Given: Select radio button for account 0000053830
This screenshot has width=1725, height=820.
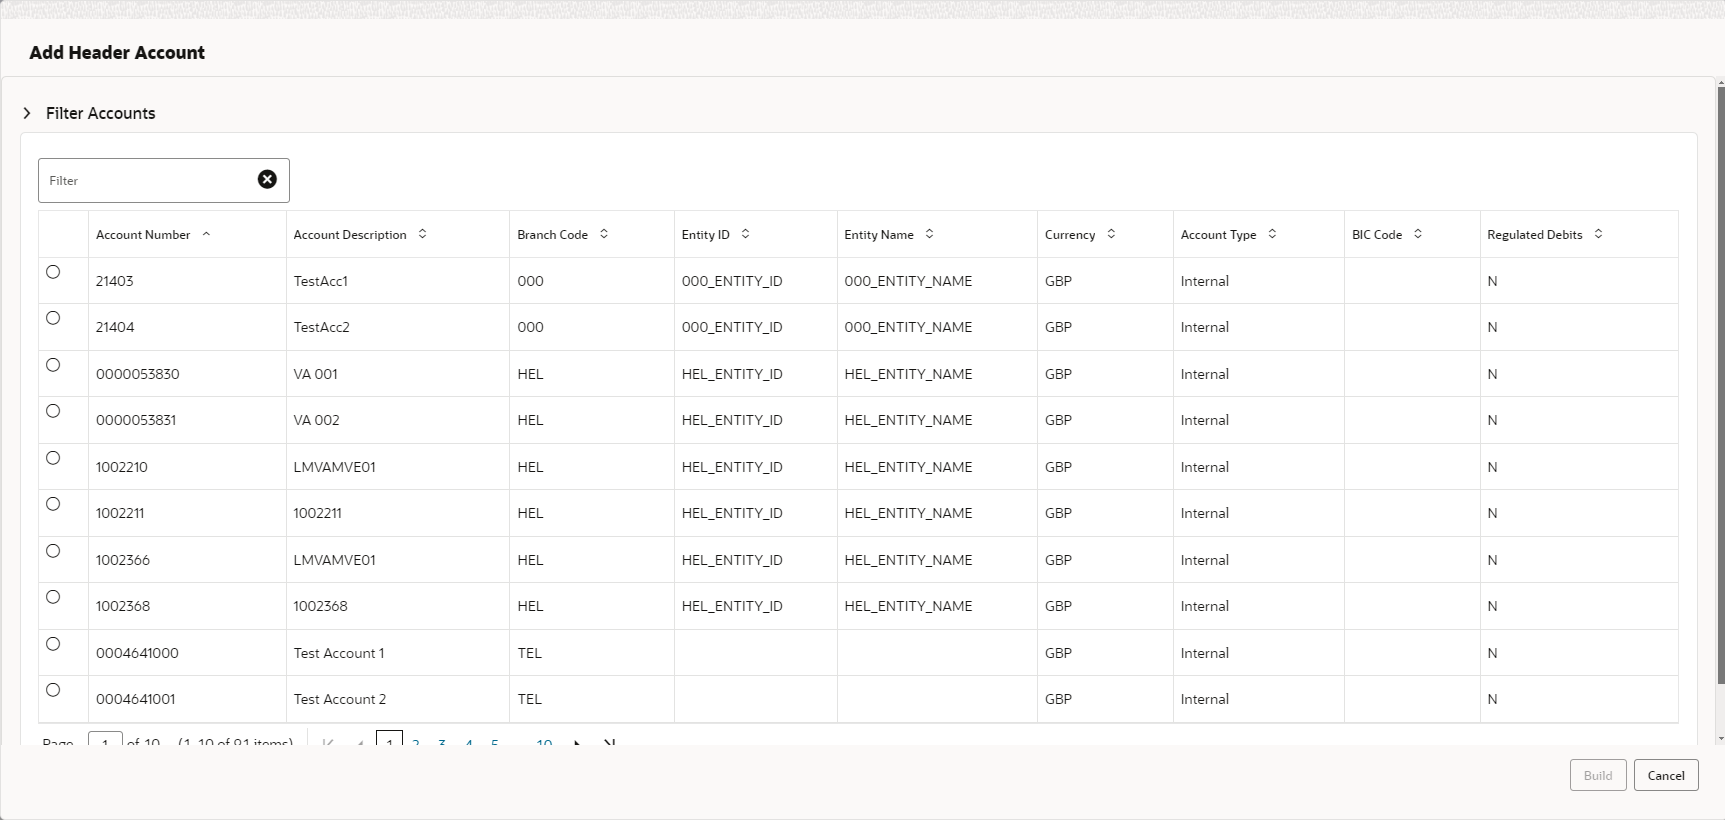Looking at the screenshot, I should coord(53,365).
